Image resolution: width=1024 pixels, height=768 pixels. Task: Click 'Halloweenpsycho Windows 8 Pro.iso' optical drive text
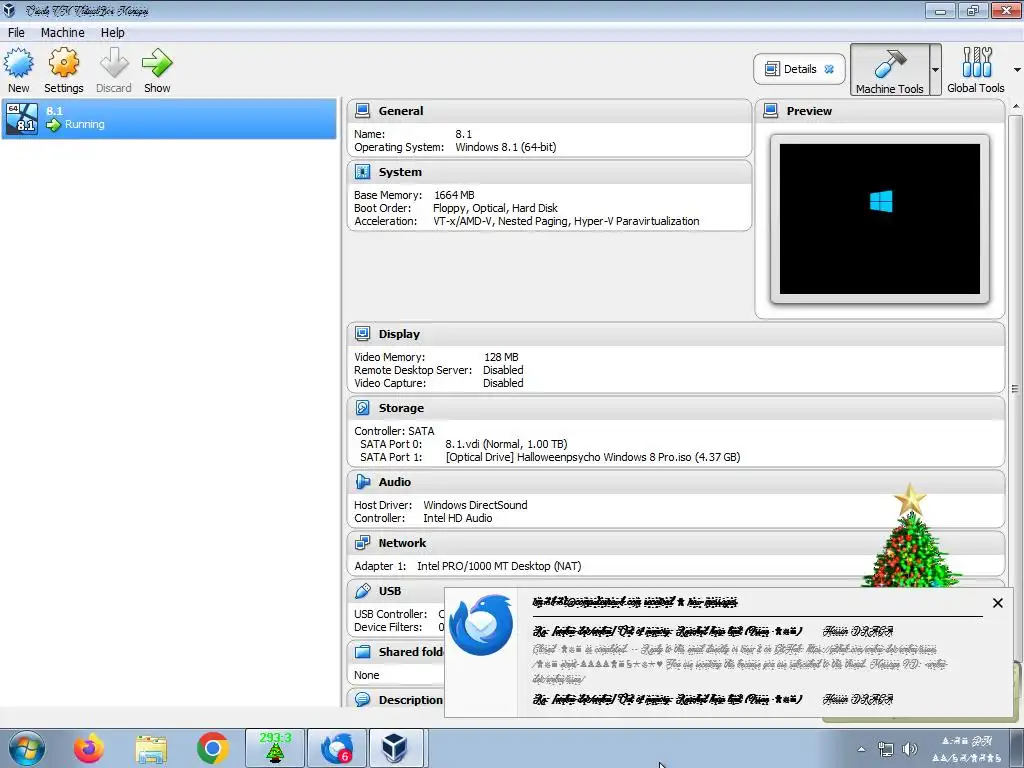593,457
